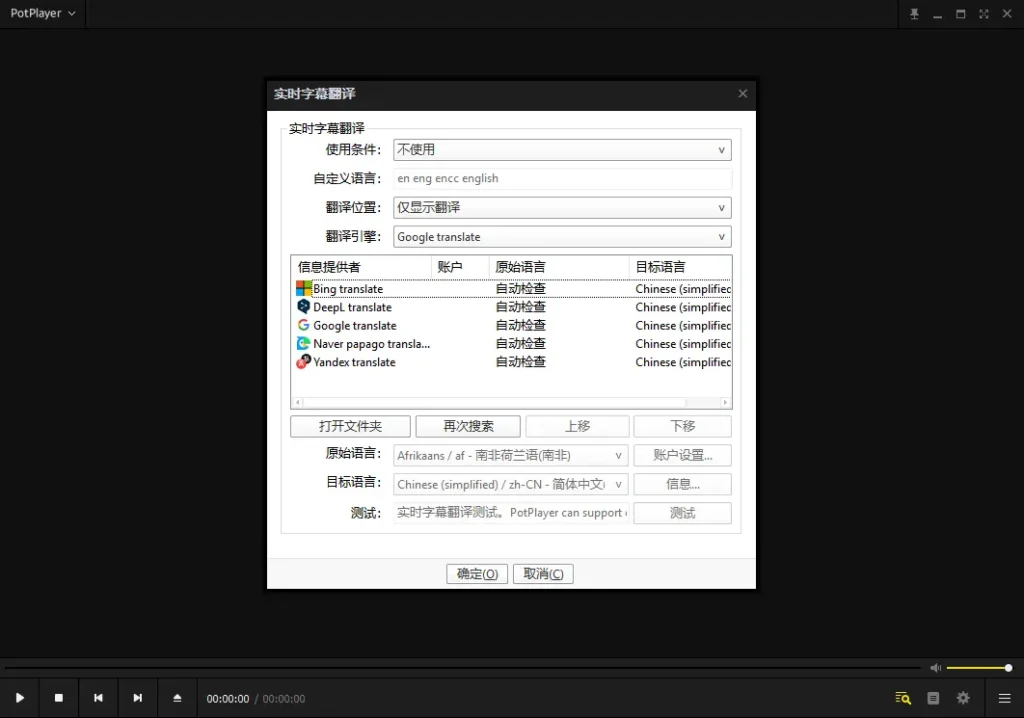Click the horizontal scrollbar right arrow
Screen dimensions: 1024x718
(x=725, y=402)
